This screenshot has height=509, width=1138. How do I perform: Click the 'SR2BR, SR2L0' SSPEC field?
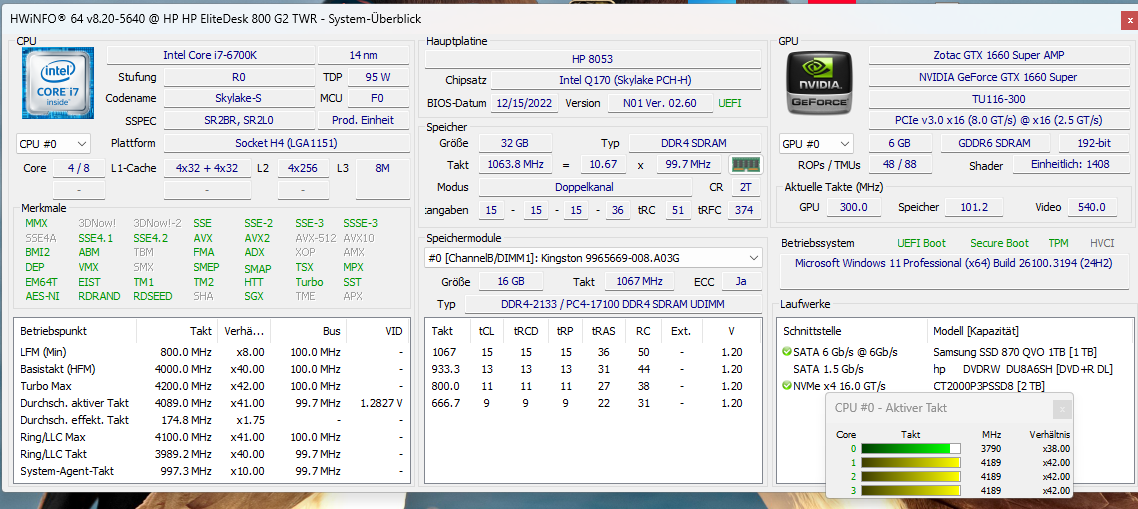click(x=239, y=121)
